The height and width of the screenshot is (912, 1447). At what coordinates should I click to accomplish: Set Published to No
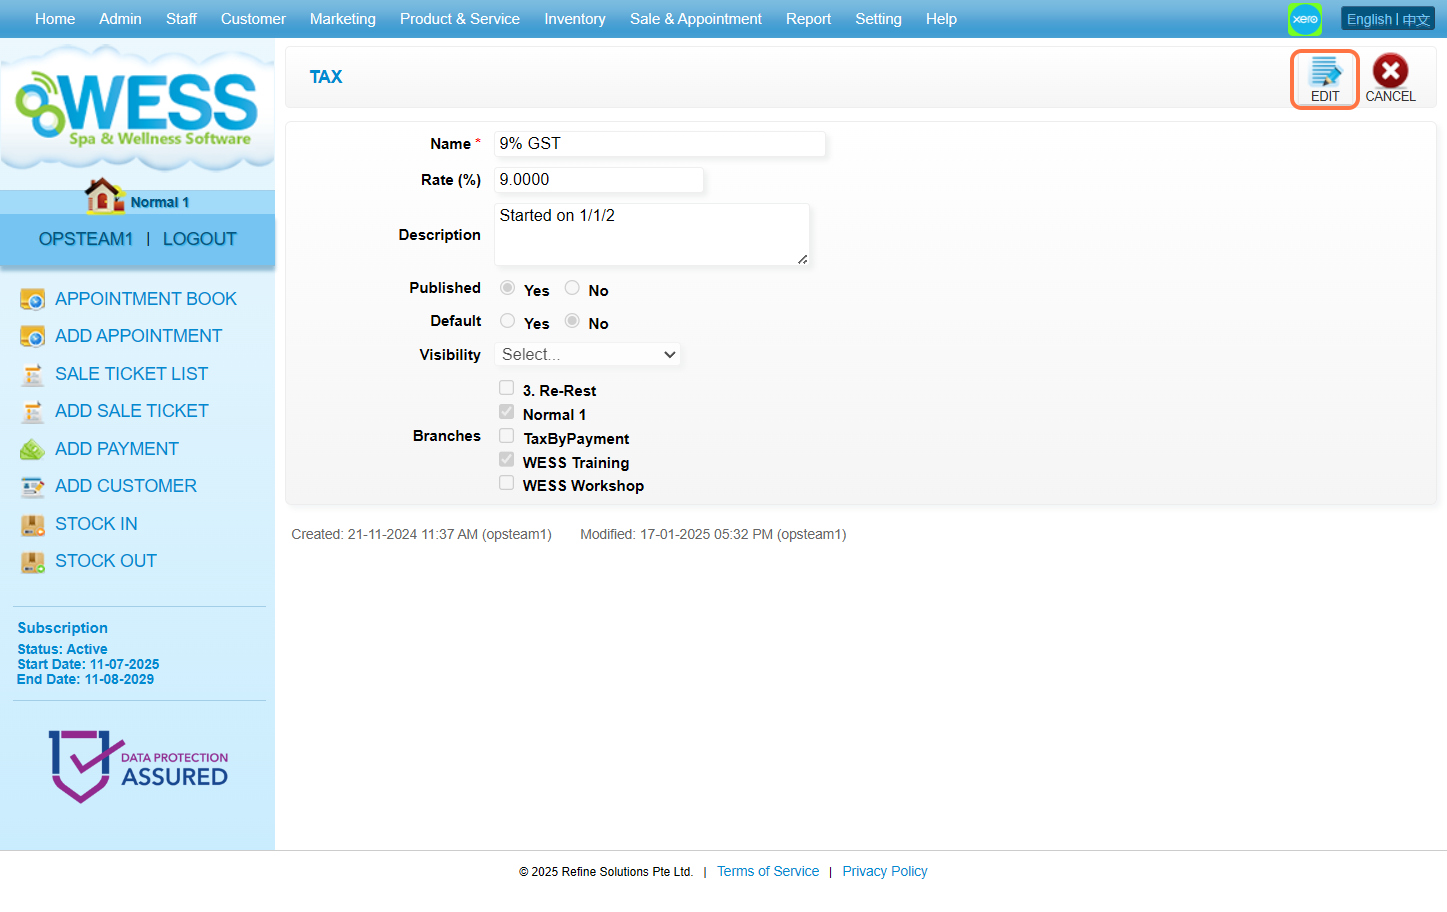pyautogui.click(x=572, y=288)
